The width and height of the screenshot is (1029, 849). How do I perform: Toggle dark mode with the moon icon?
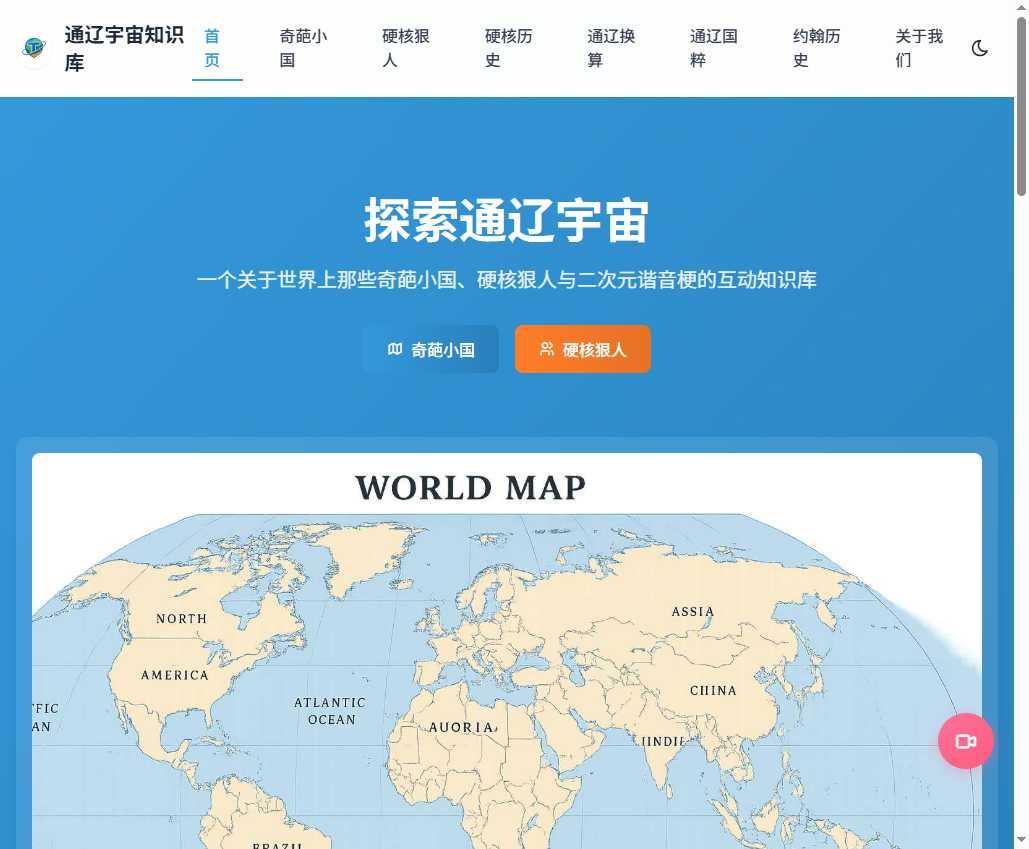click(x=979, y=47)
